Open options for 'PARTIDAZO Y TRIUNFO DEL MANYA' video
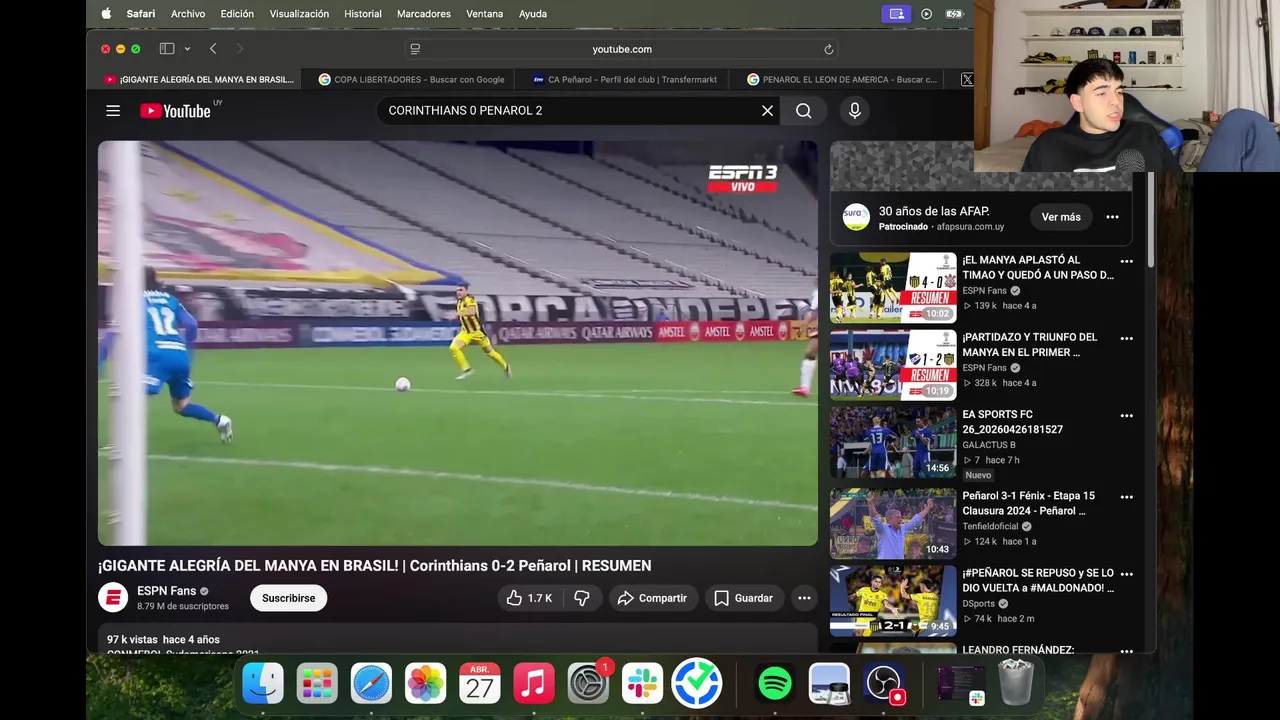1280x720 pixels. (x=1126, y=339)
